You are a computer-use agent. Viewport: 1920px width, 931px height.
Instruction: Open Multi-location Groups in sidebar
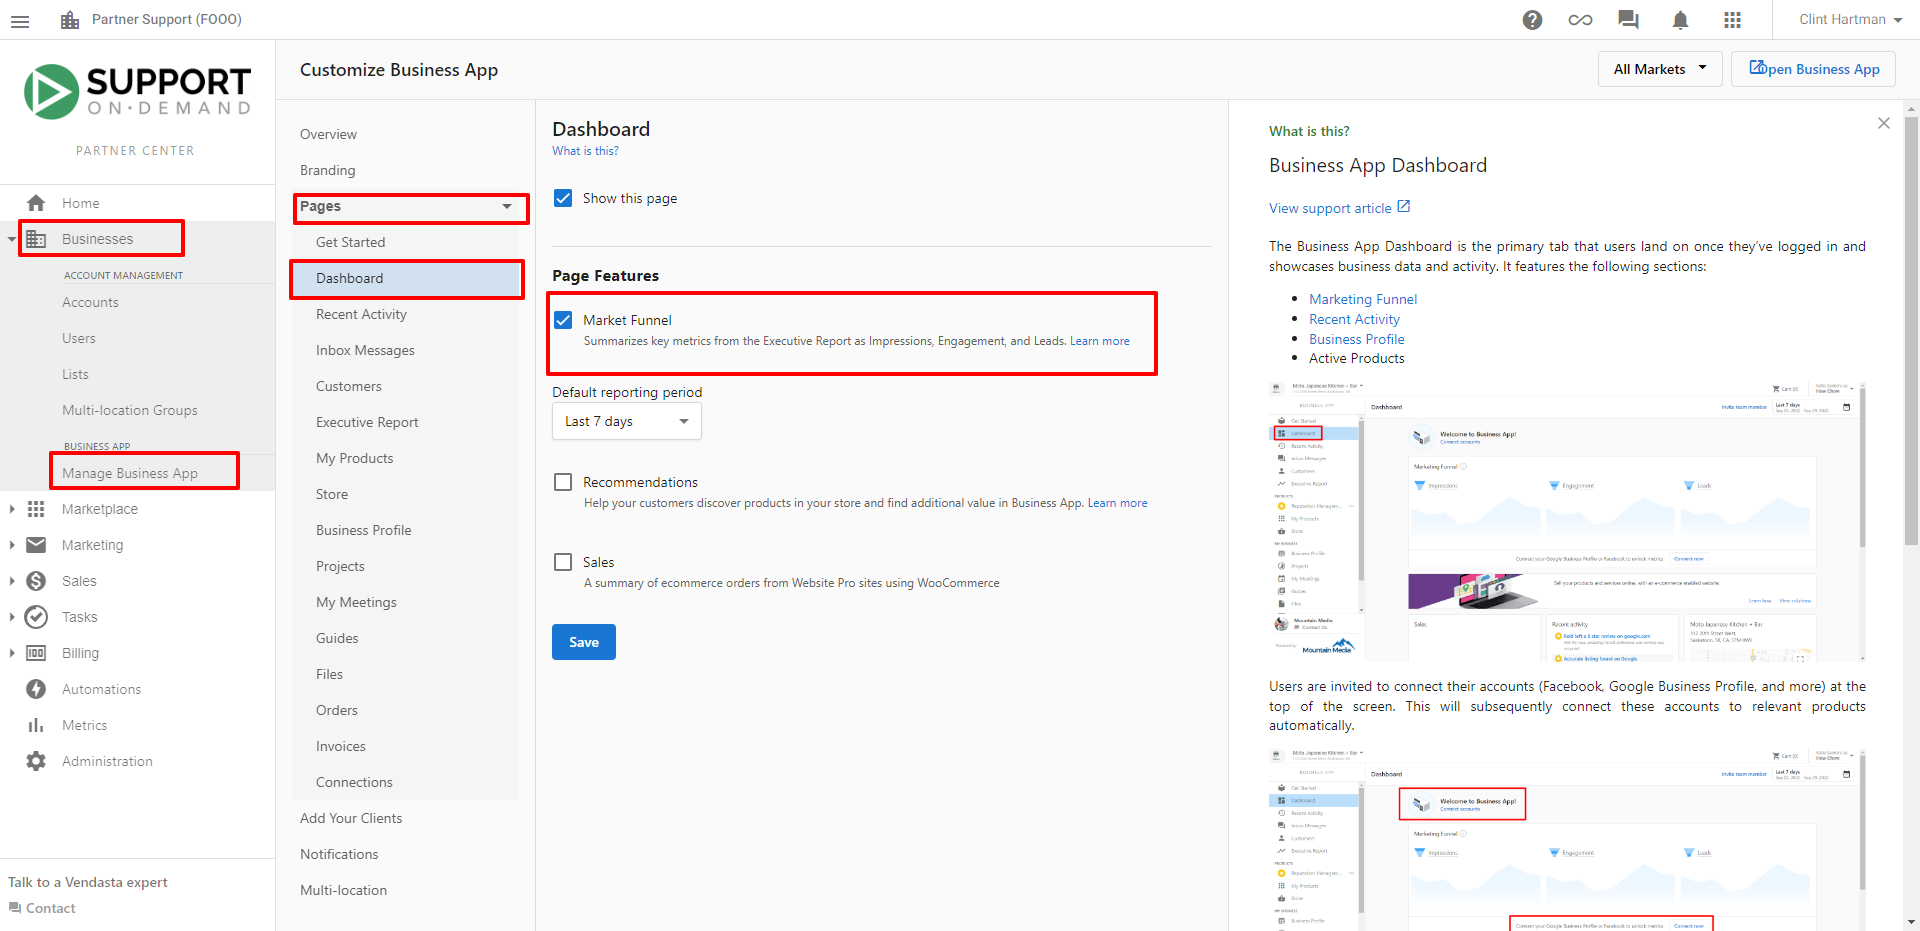[130, 410]
